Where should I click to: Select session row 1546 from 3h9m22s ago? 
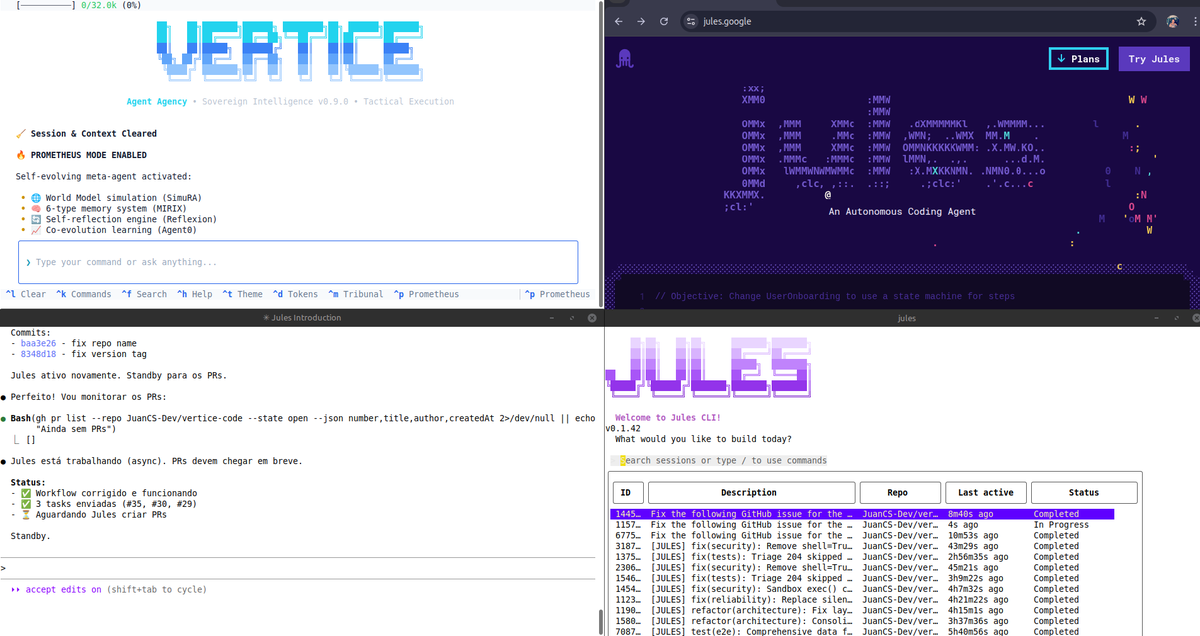[863, 578]
